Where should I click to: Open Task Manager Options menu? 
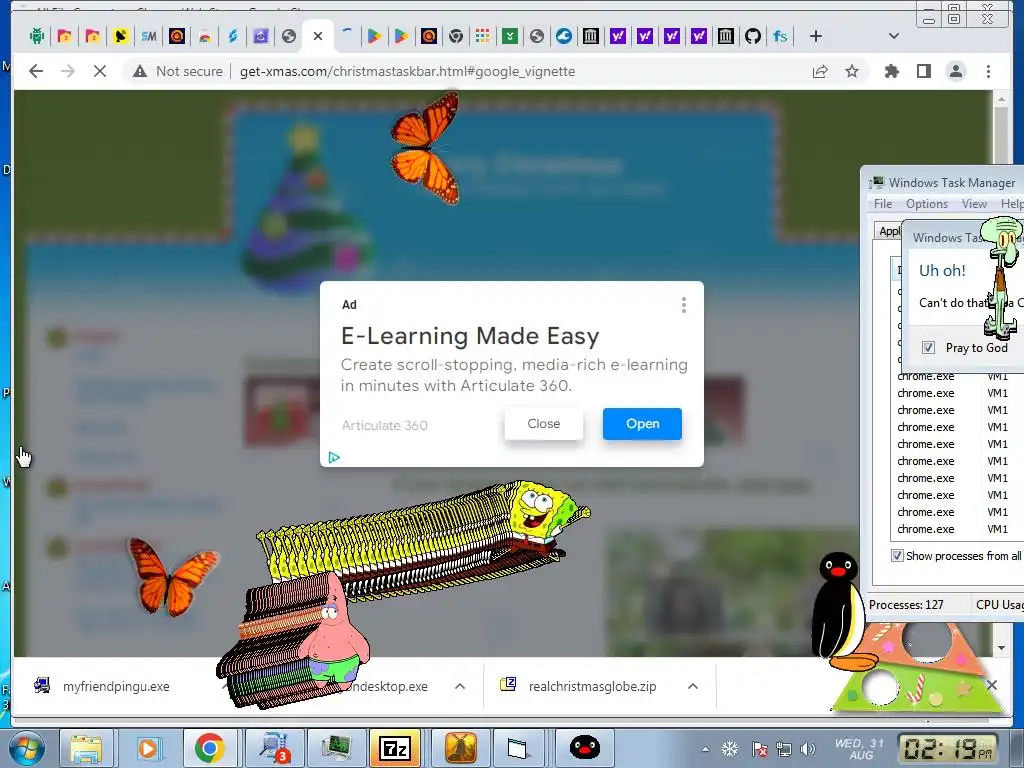click(x=927, y=204)
